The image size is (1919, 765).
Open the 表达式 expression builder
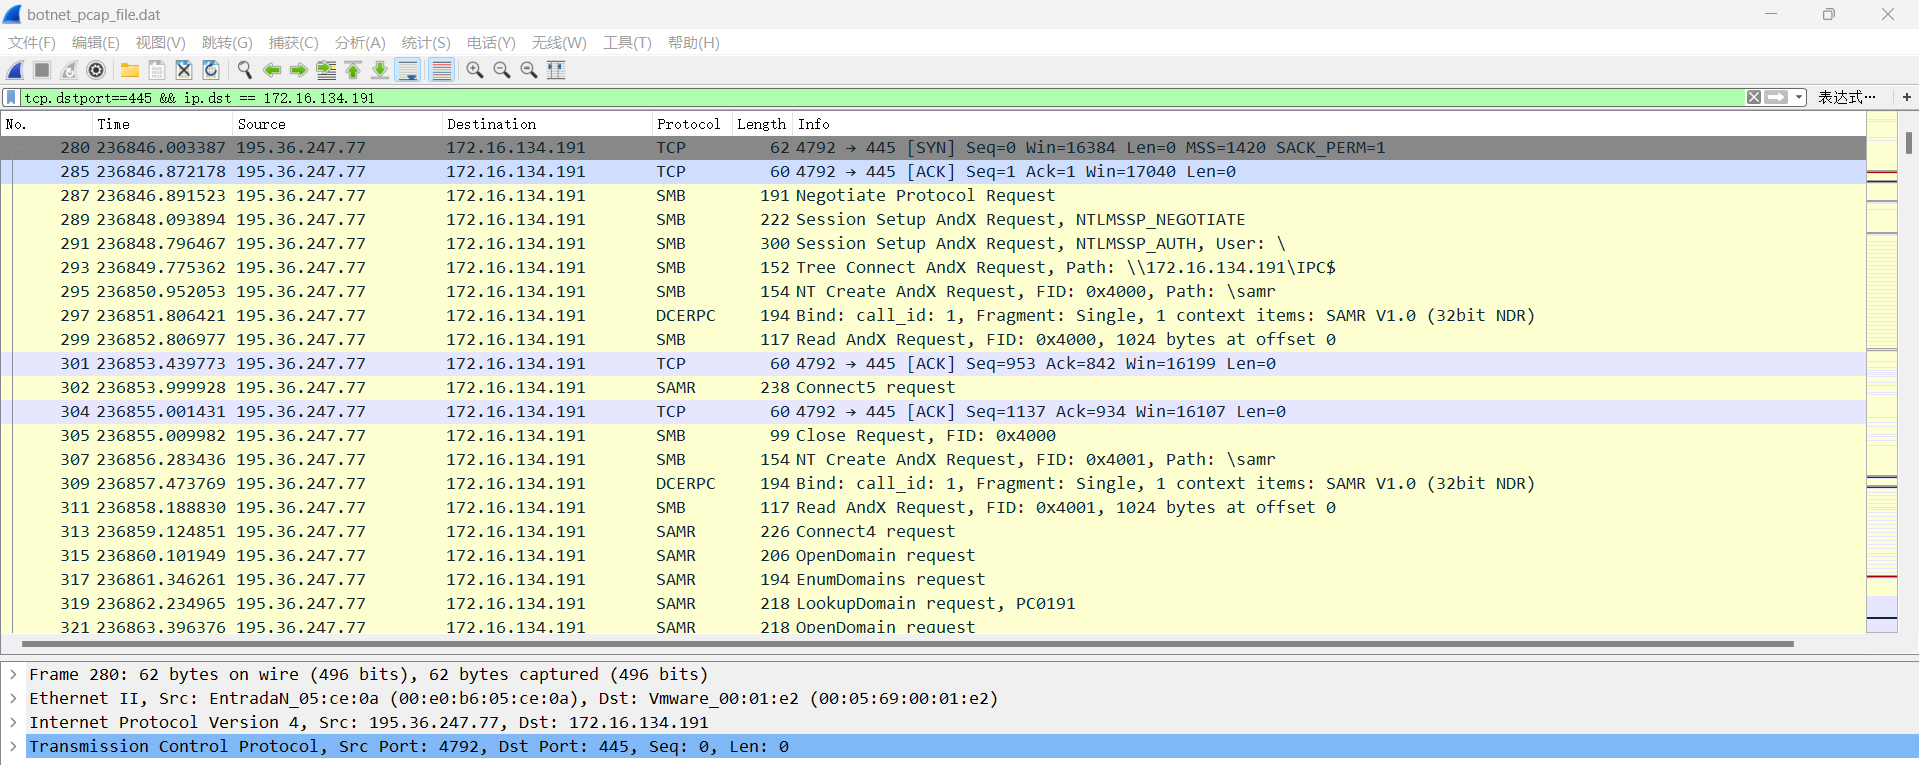coord(1846,97)
